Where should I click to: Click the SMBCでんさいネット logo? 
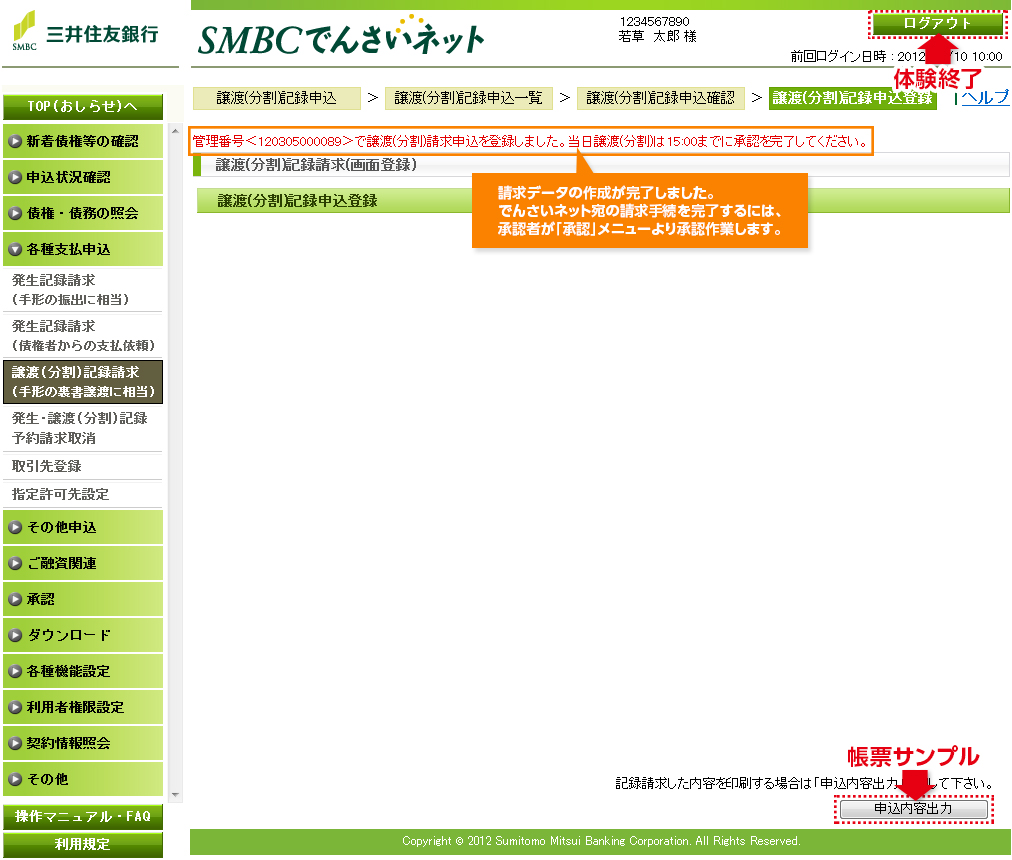point(341,36)
